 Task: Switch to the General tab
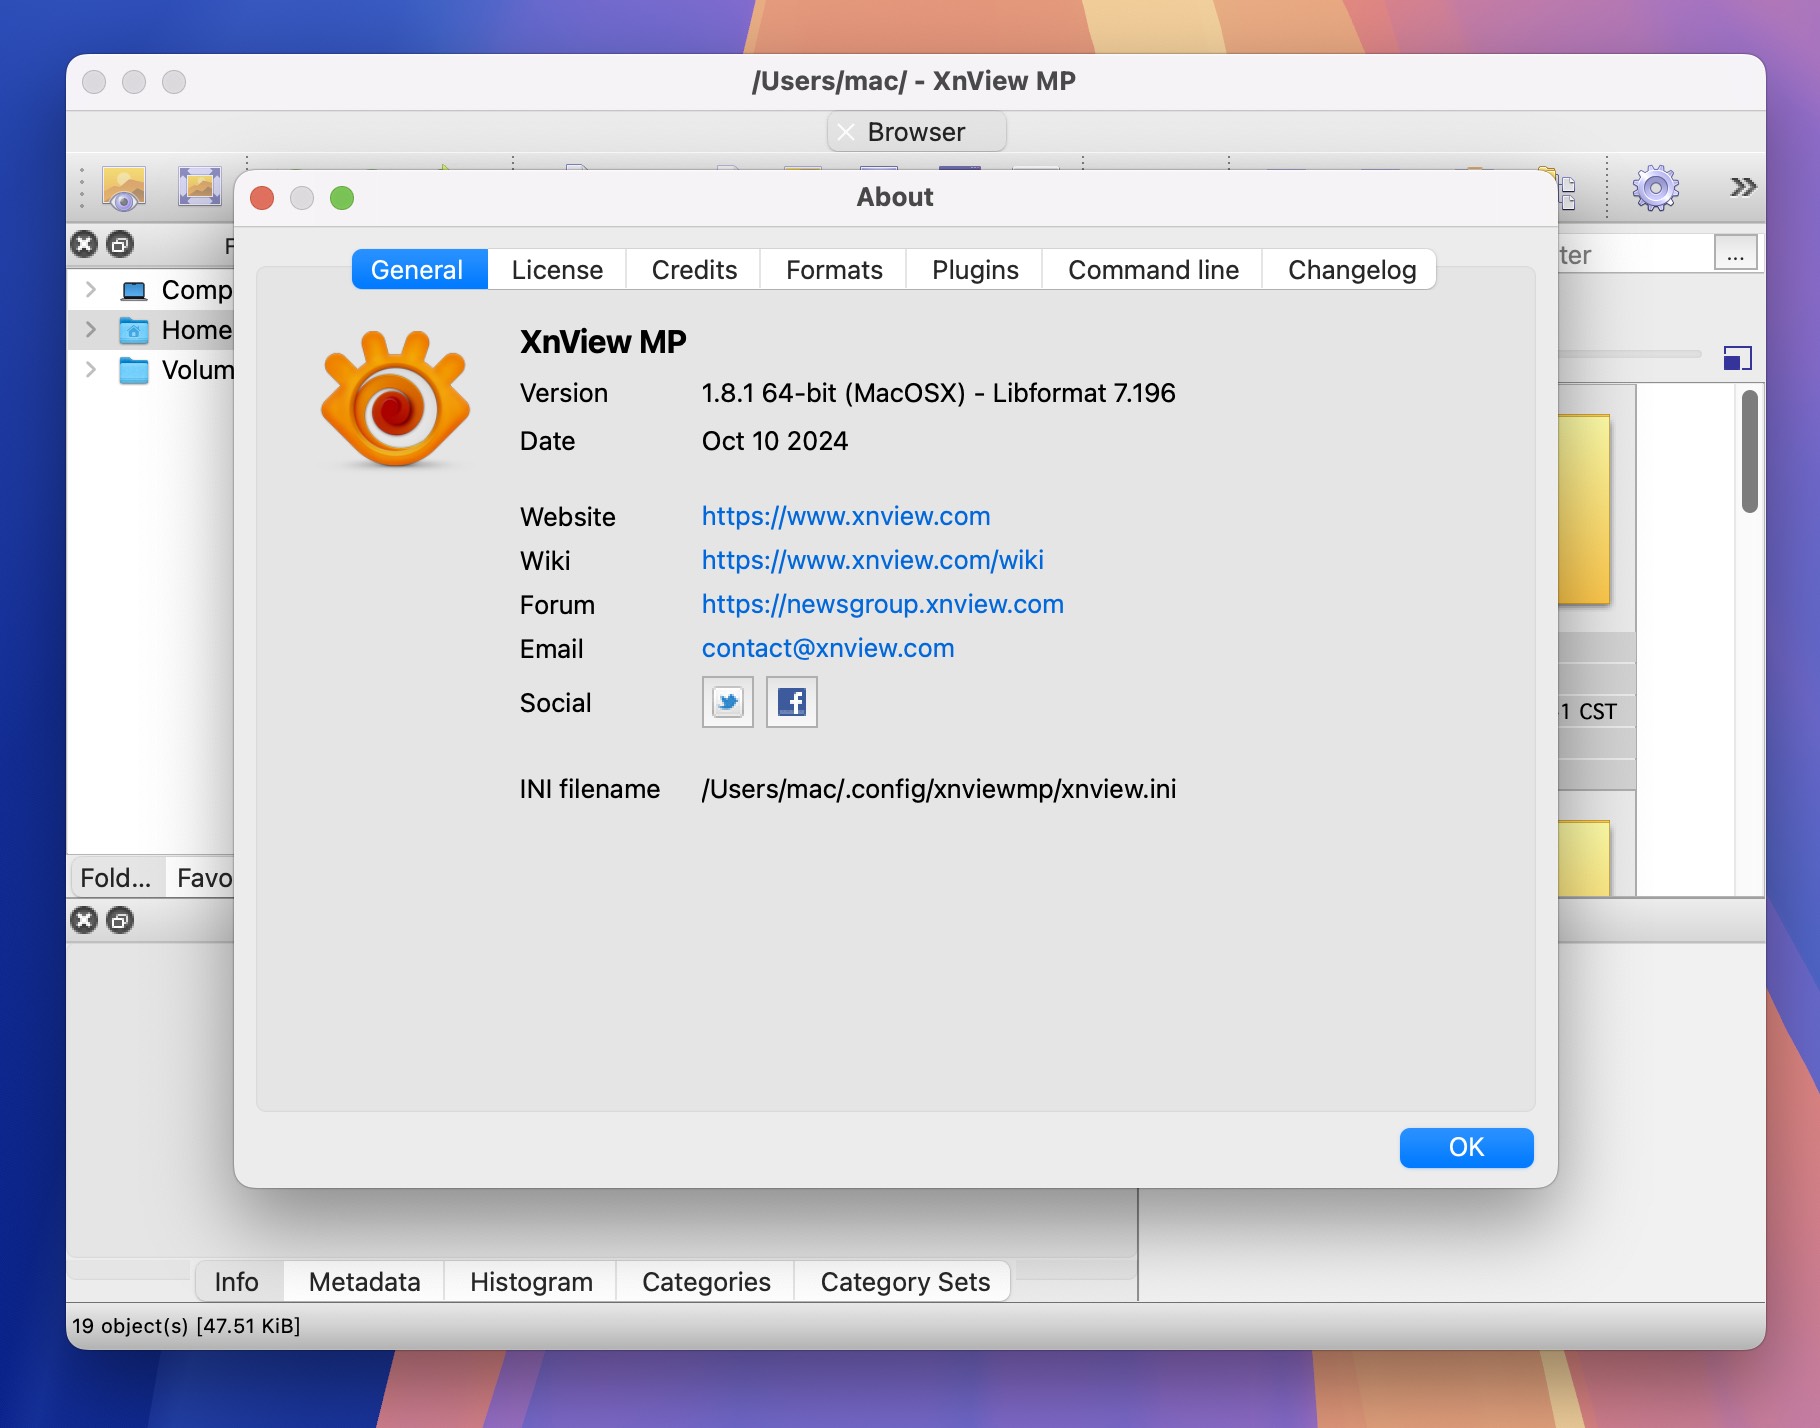click(419, 270)
